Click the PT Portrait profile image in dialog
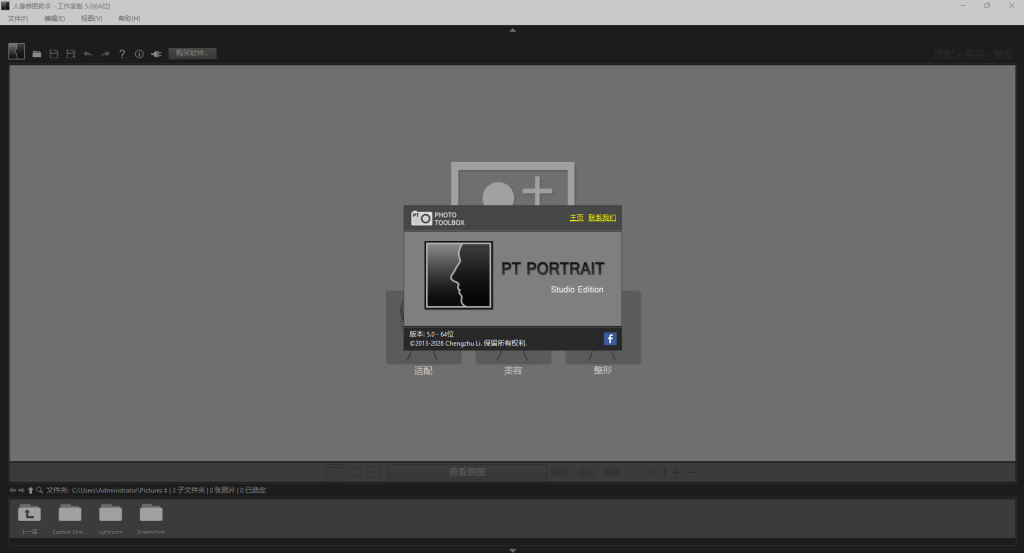The width and height of the screenshot is (1024, 553). [x=458, y=275]
